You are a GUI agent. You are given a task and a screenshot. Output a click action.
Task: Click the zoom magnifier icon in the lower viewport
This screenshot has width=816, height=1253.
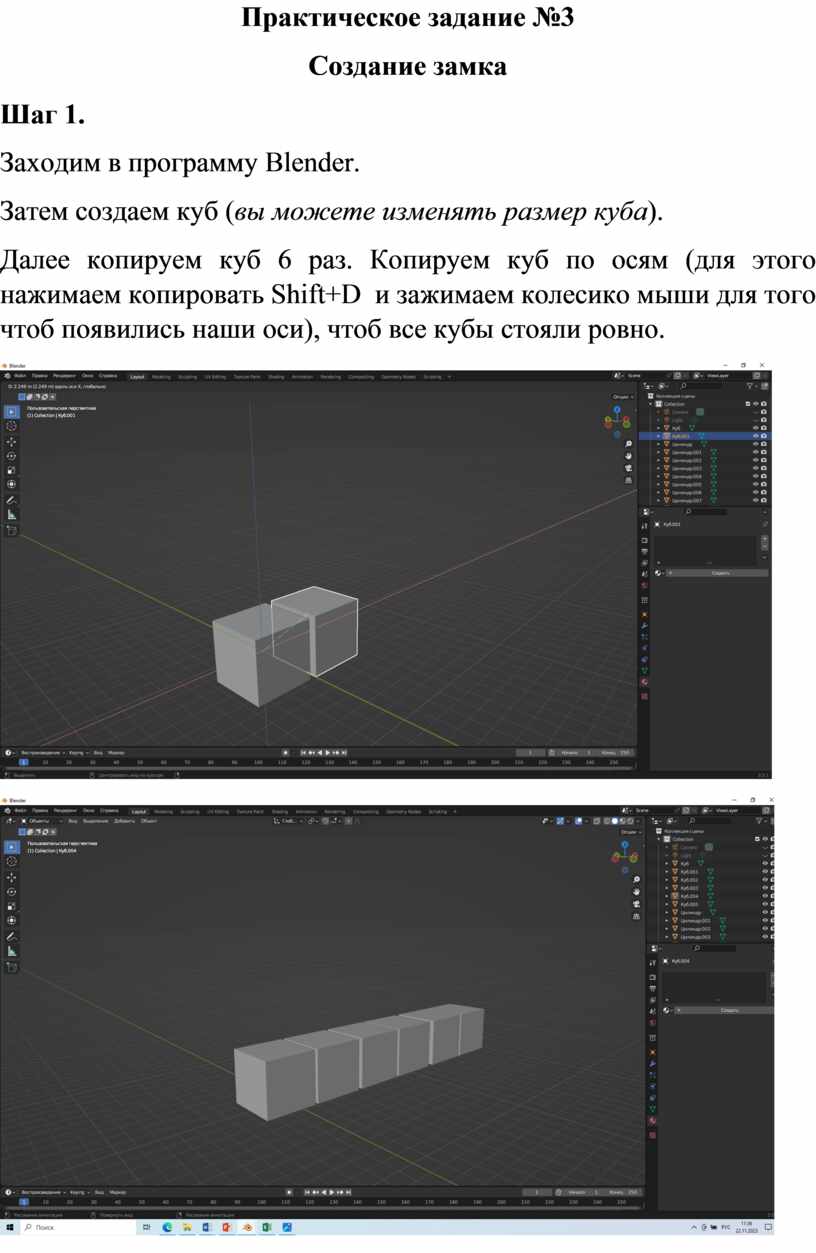tap(637, 881)
